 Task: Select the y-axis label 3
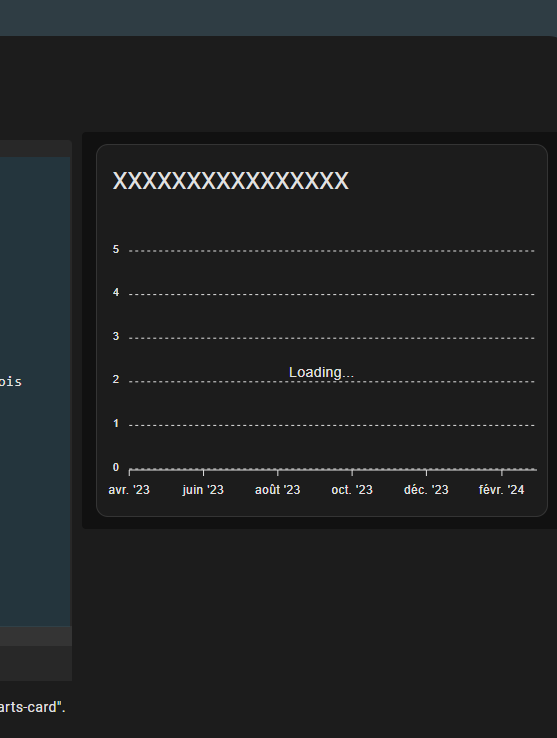116,337
